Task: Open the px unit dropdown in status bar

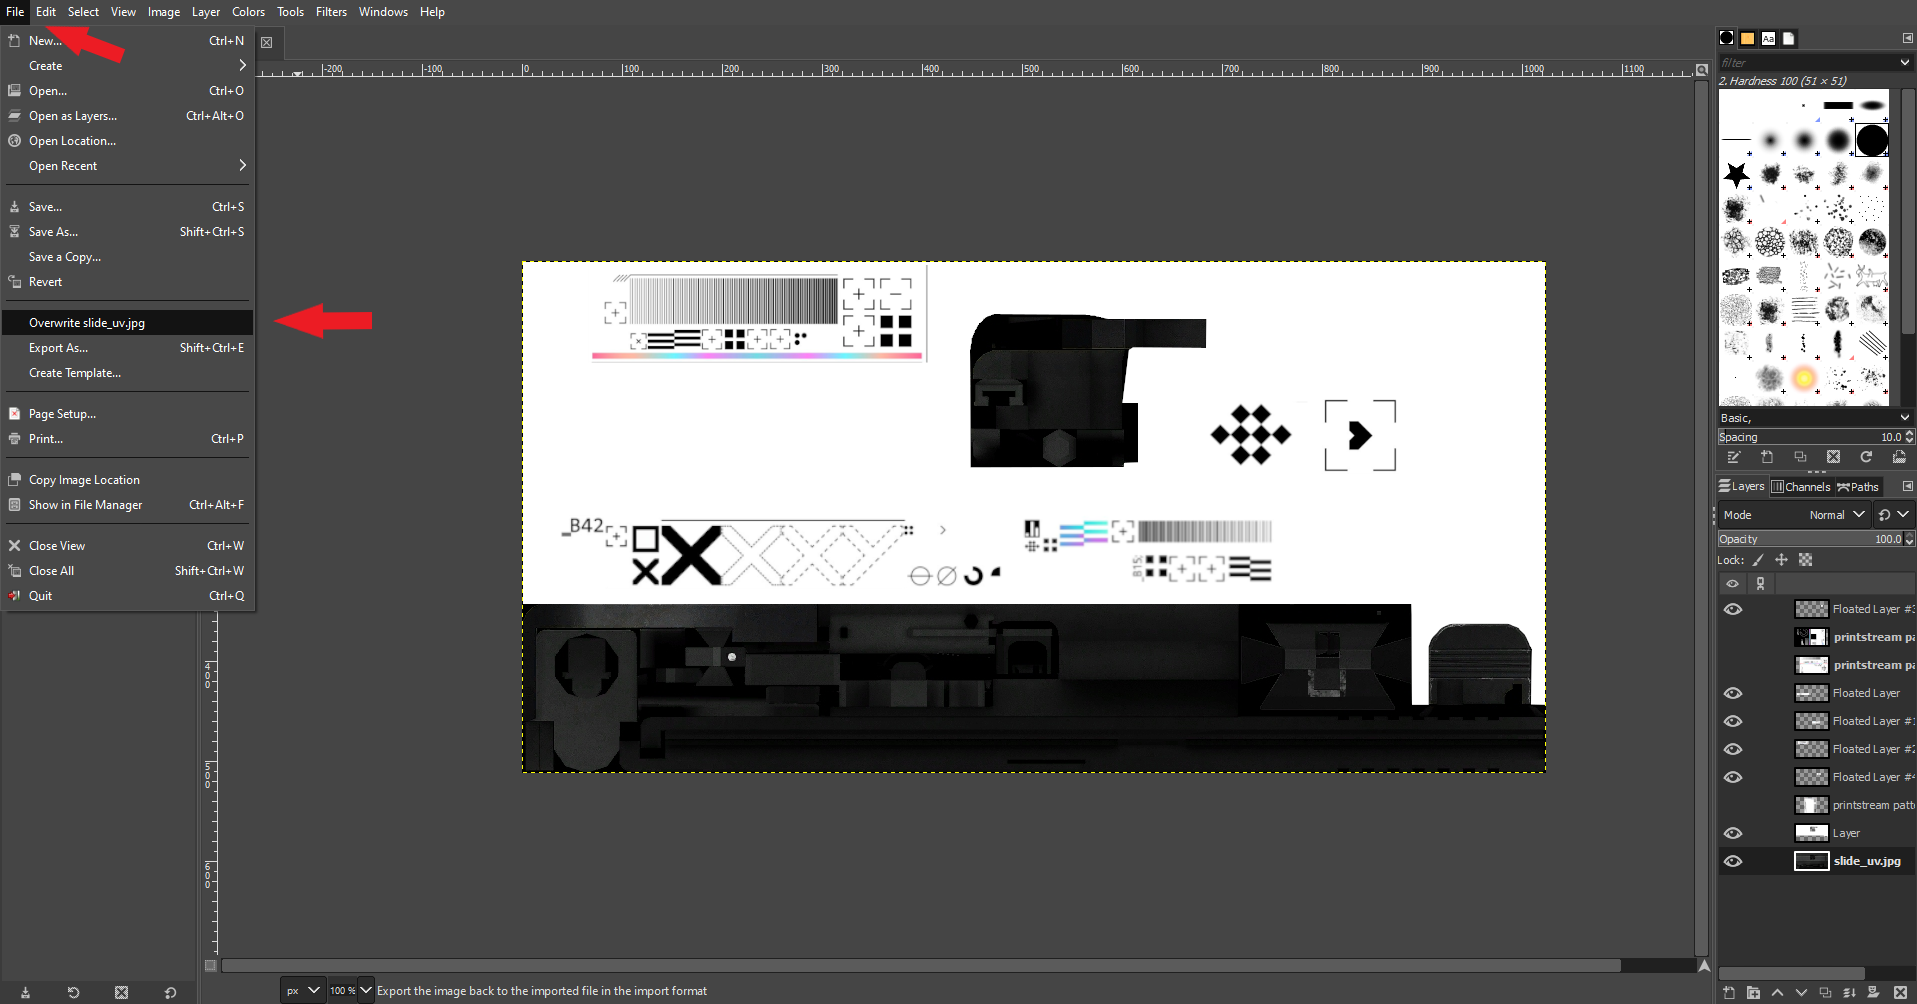Action: pyautogui.click(x=302, y=991)
